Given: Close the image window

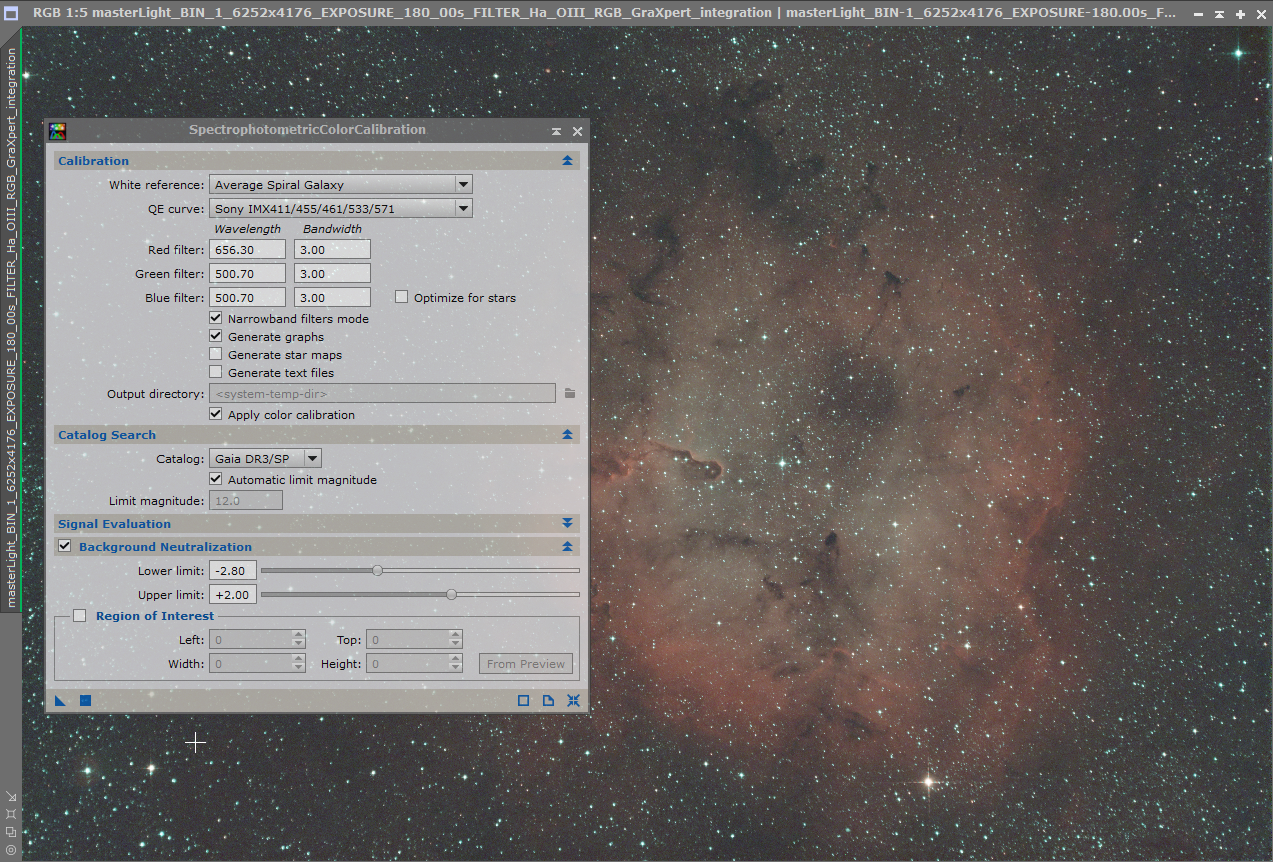Looking at the screenshot, I should [1260, 14].
